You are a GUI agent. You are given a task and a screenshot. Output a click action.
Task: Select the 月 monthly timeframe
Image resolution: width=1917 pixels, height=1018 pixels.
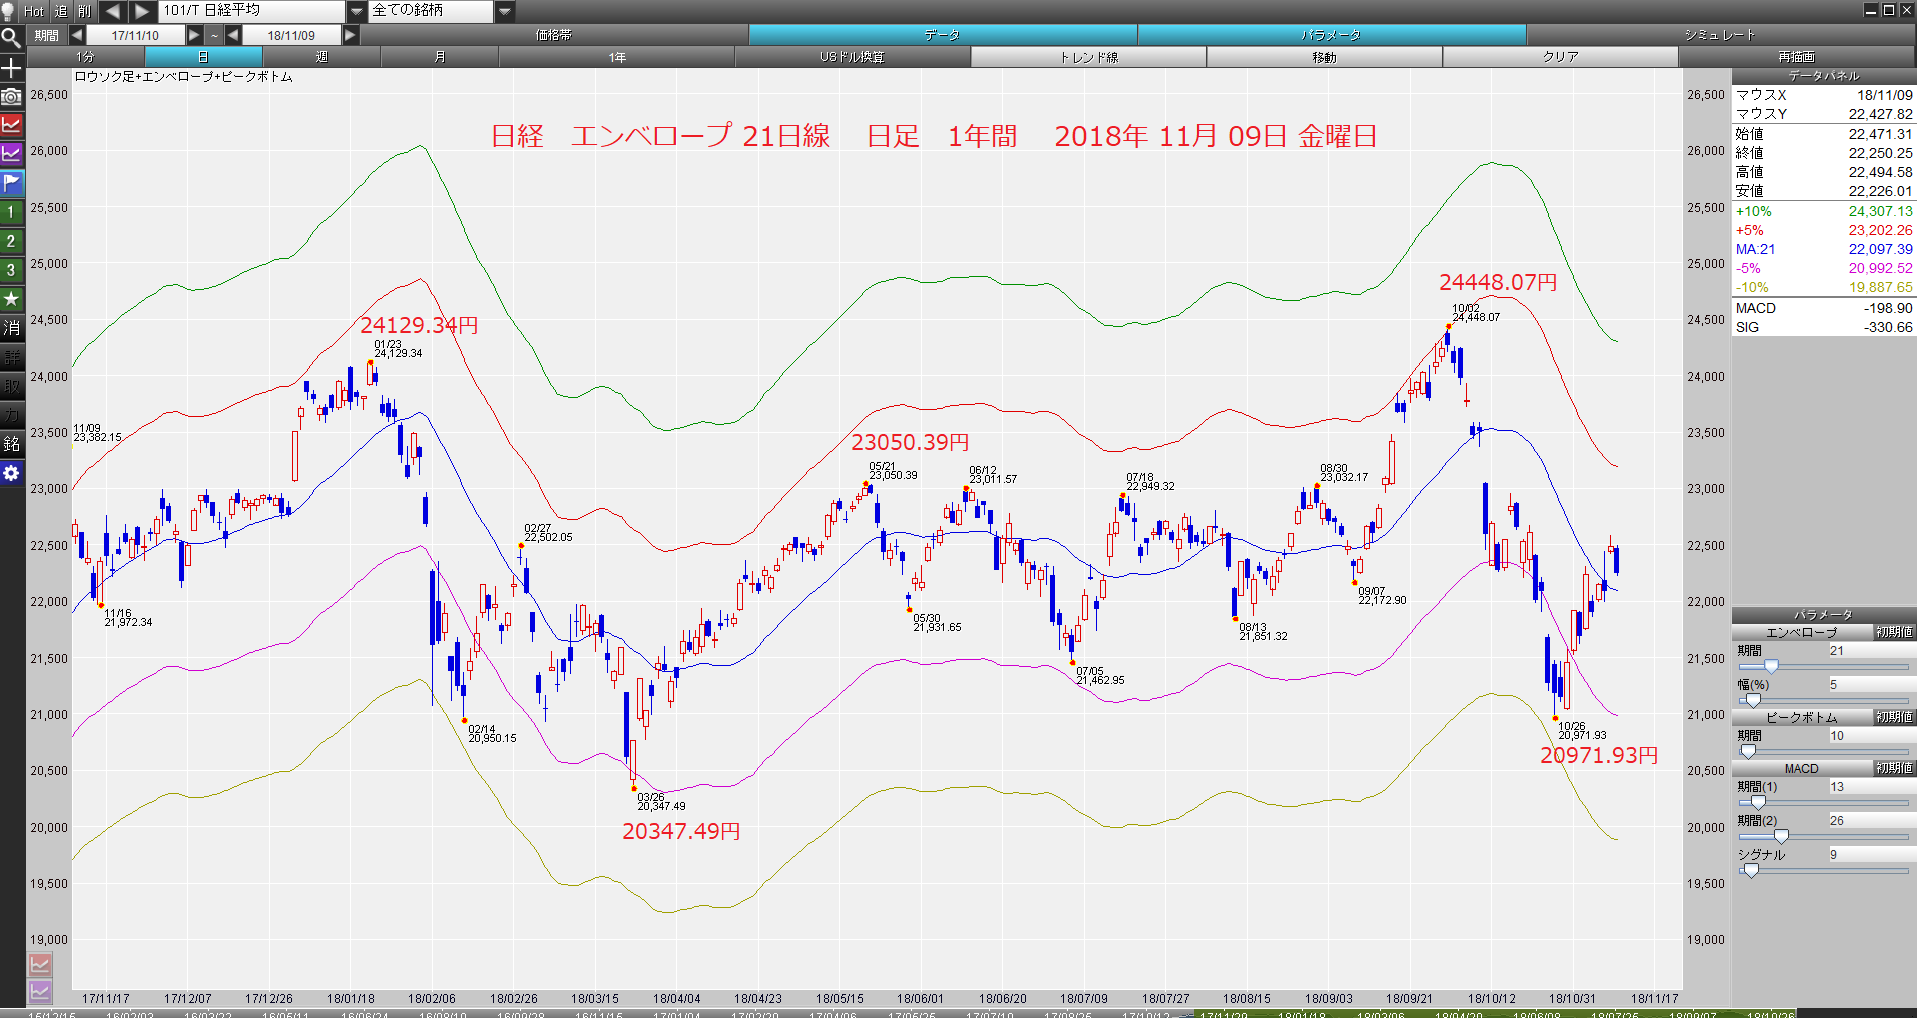(439, 57)
